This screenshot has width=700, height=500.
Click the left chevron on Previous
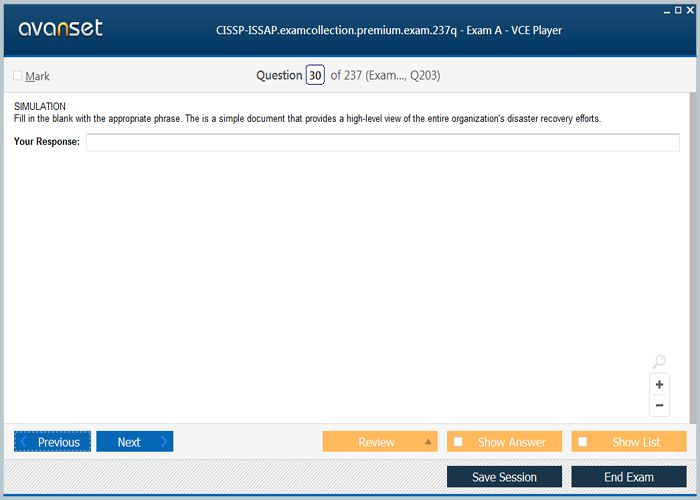(x=24, y=442)
